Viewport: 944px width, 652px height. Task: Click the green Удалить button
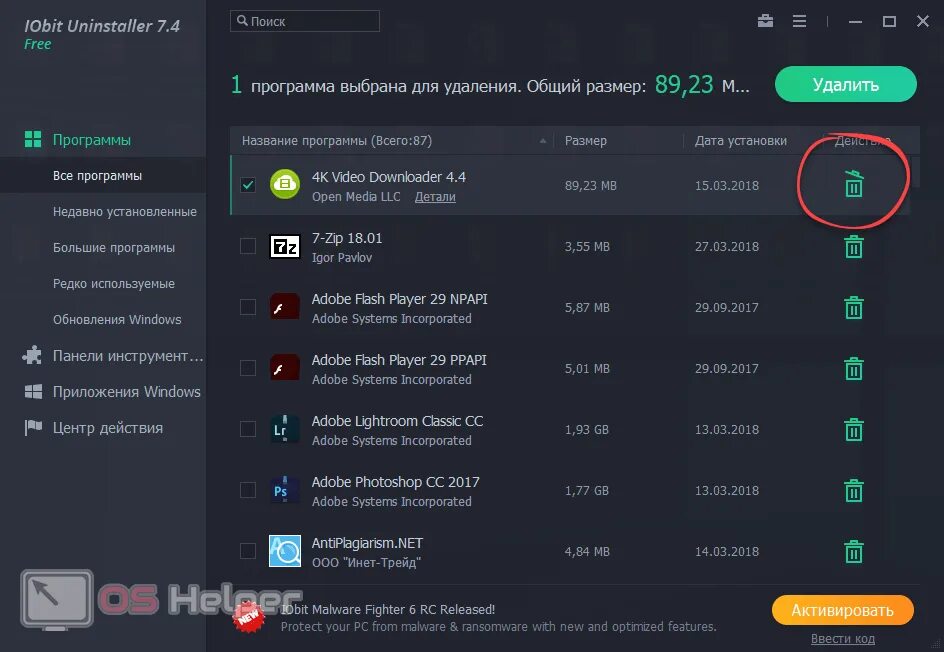(846, 84)
